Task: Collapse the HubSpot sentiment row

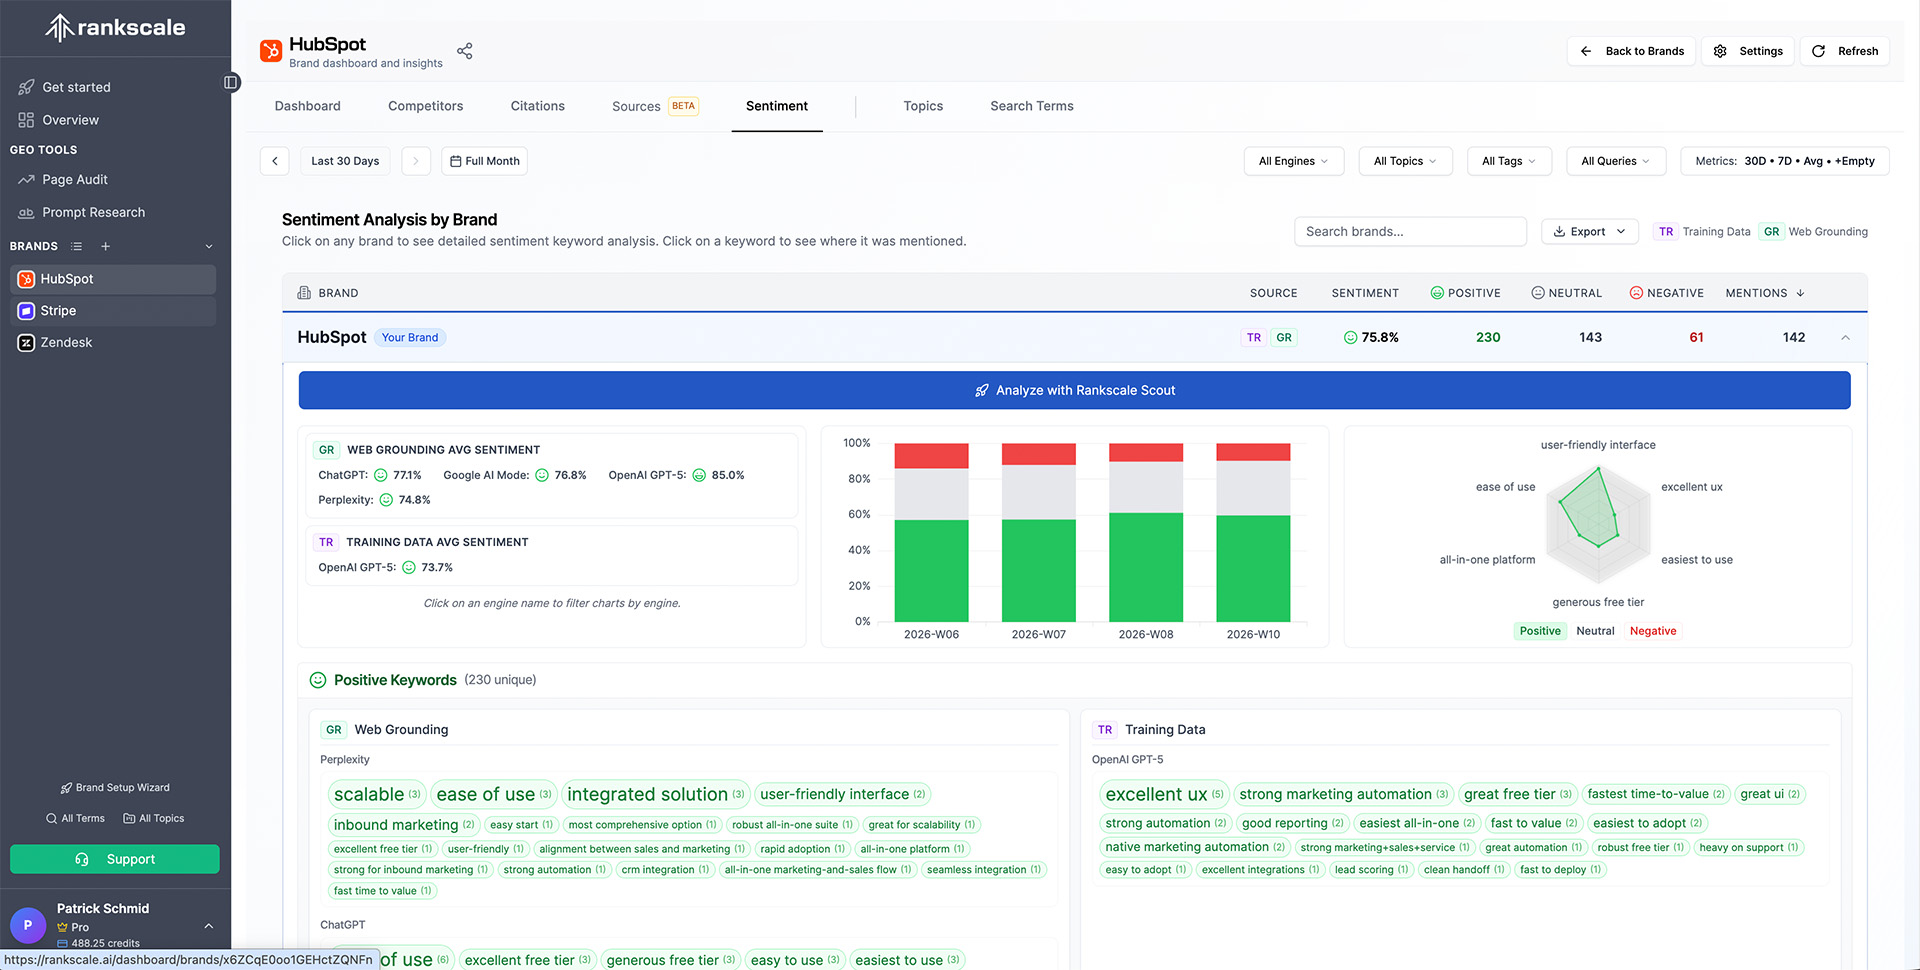Action: point(1845,337)
